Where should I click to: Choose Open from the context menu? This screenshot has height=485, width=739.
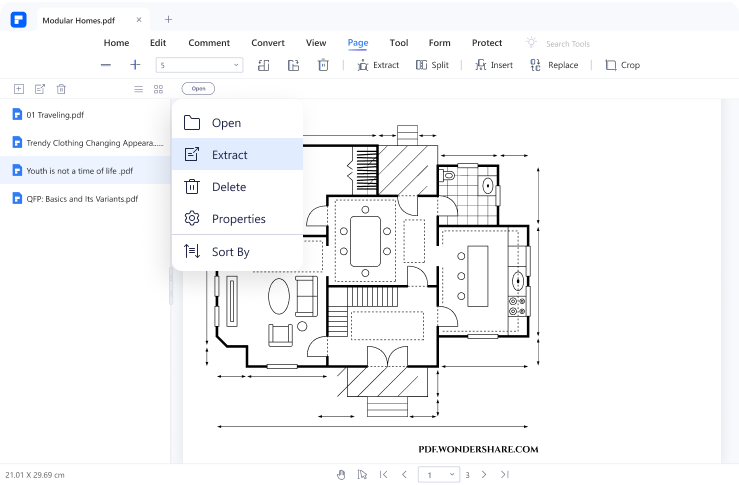(238, 123)
